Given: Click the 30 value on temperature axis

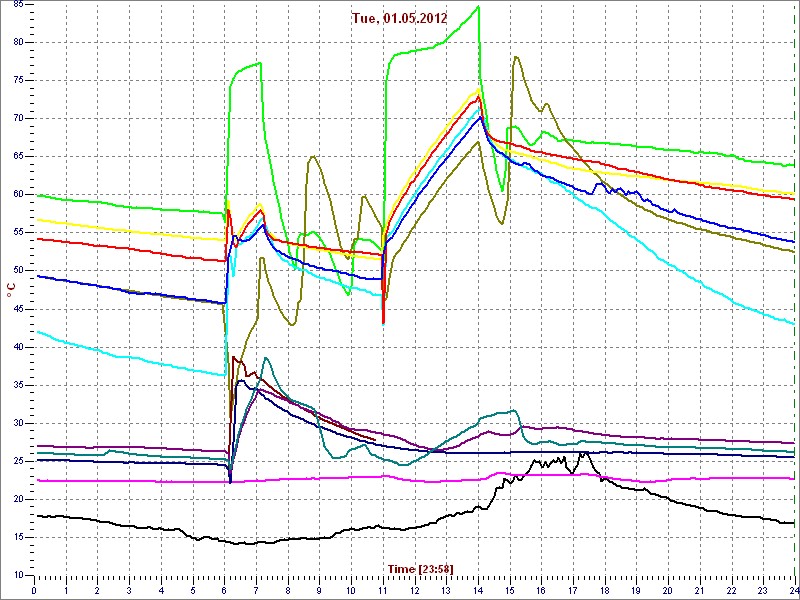Looking at the screenshot, I should (x=19, y=423).
